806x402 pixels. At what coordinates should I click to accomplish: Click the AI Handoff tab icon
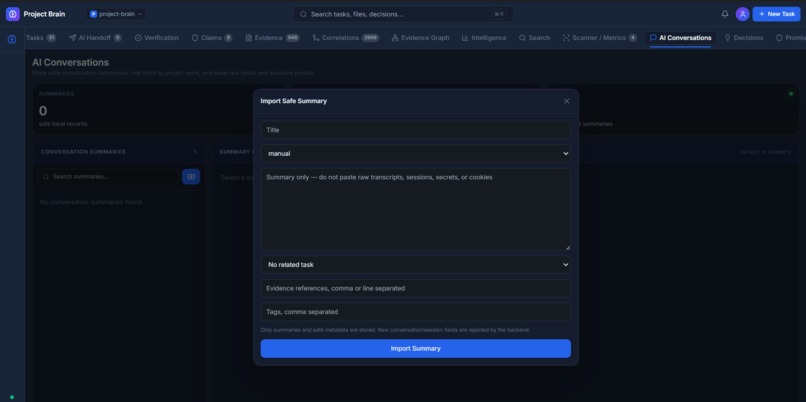72,38
